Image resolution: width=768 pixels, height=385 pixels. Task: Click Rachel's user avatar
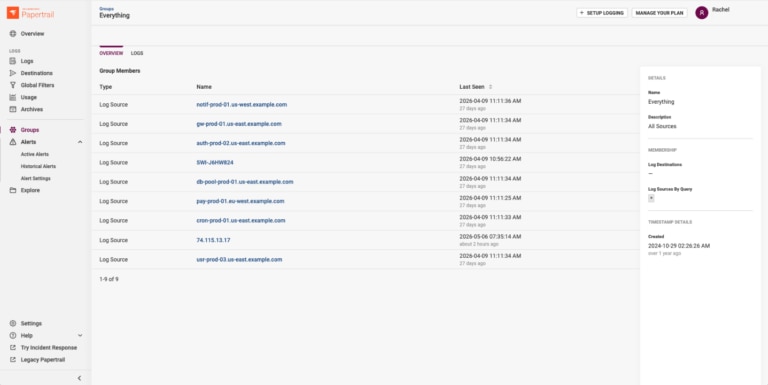[x=701, y=13]
